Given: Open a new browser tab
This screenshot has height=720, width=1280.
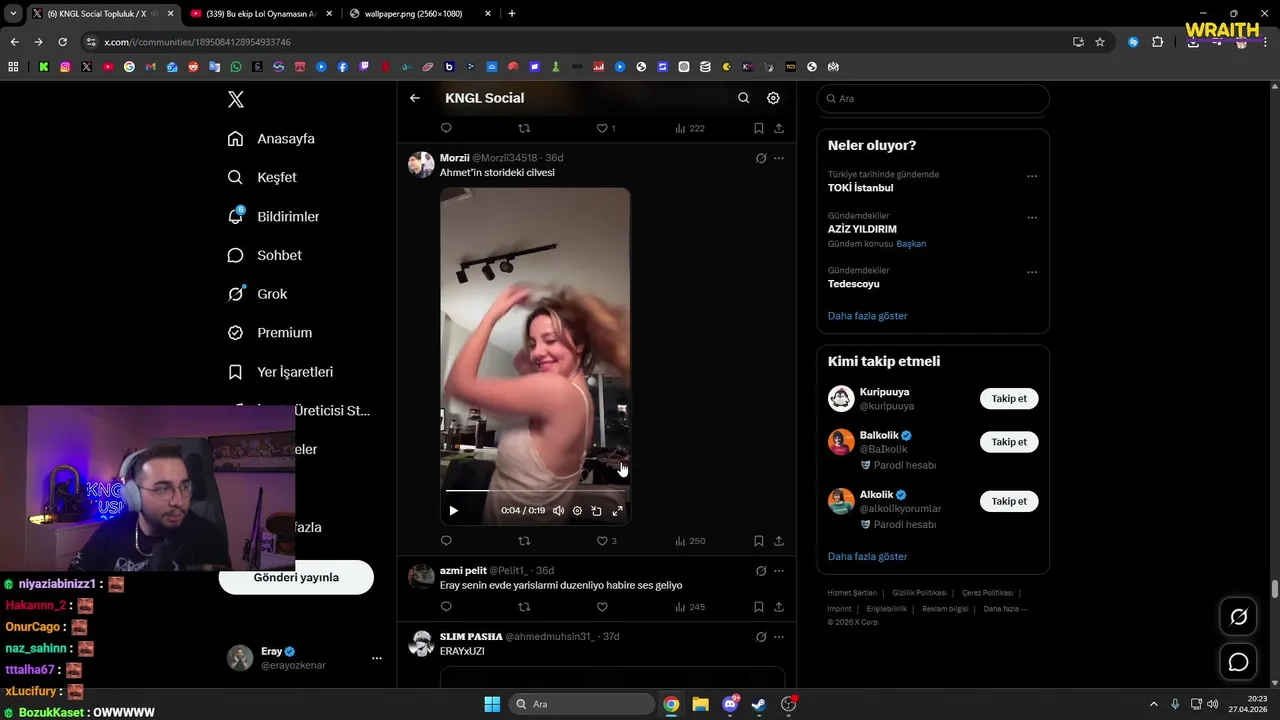Looking at the screenshot, I should coord(512,14).
